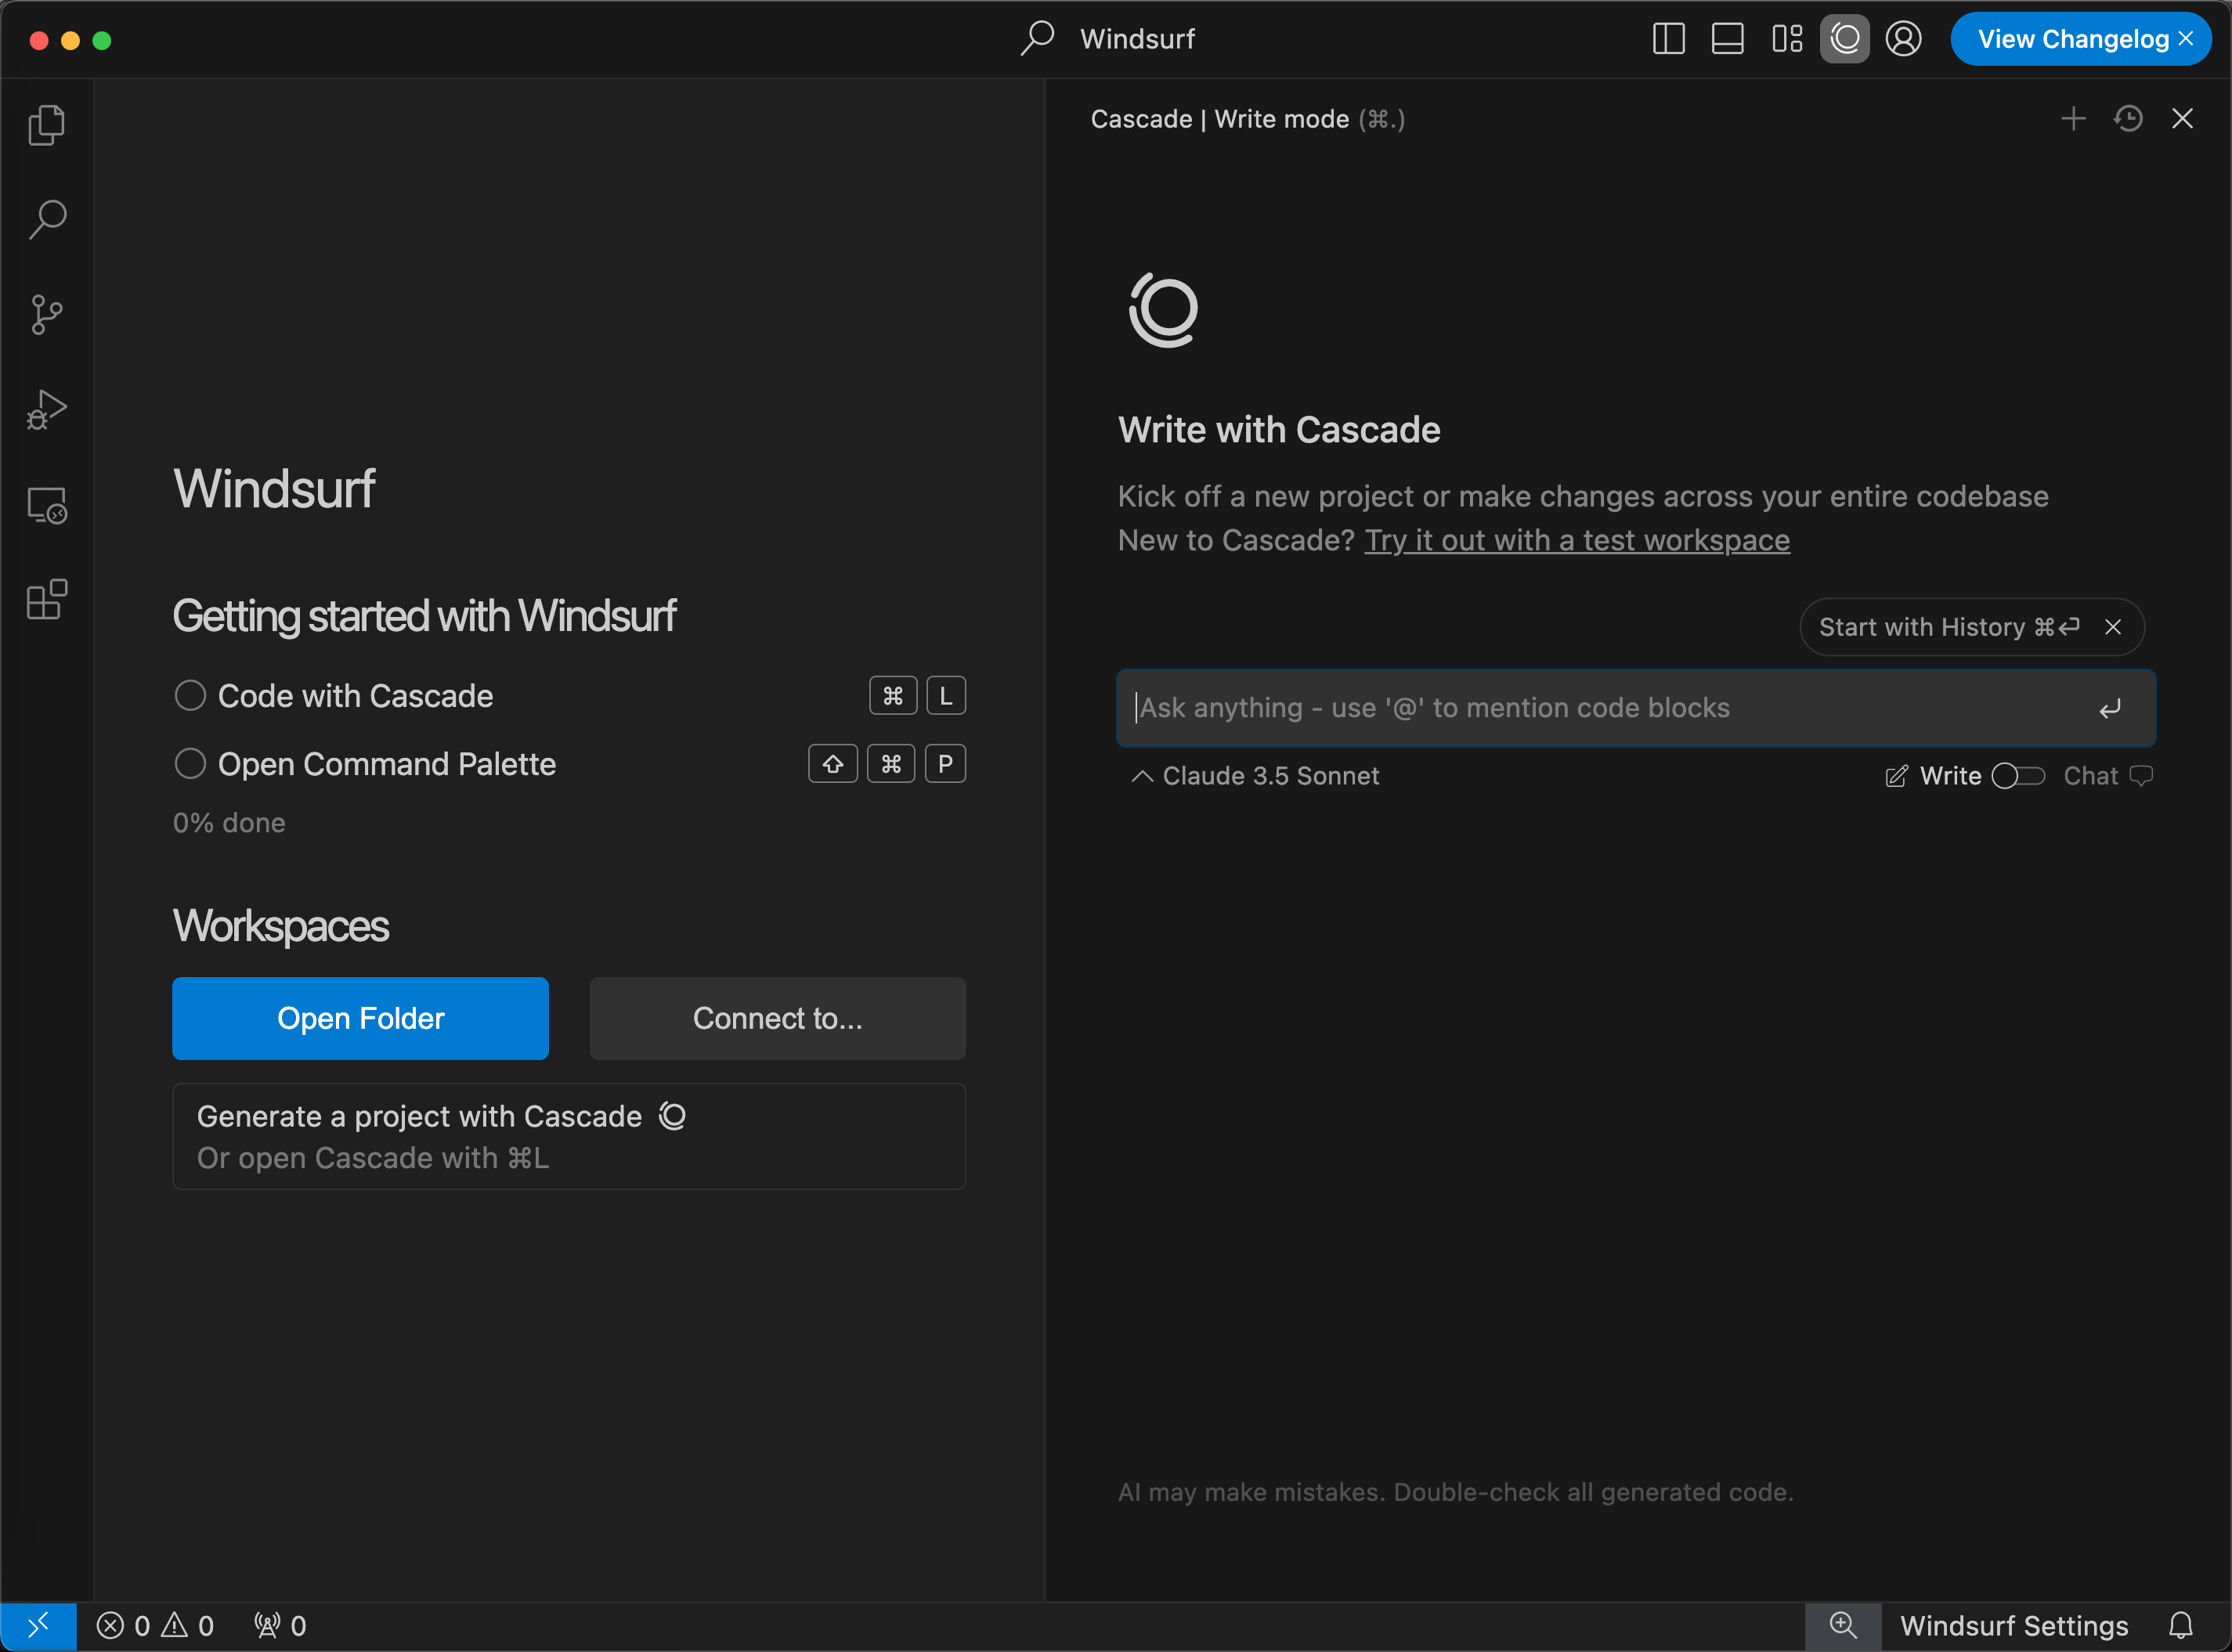The image size is (2232, 1652).
Task: Click the Open Folder button
Action: pyautogui.click(x=360, y=1018)
